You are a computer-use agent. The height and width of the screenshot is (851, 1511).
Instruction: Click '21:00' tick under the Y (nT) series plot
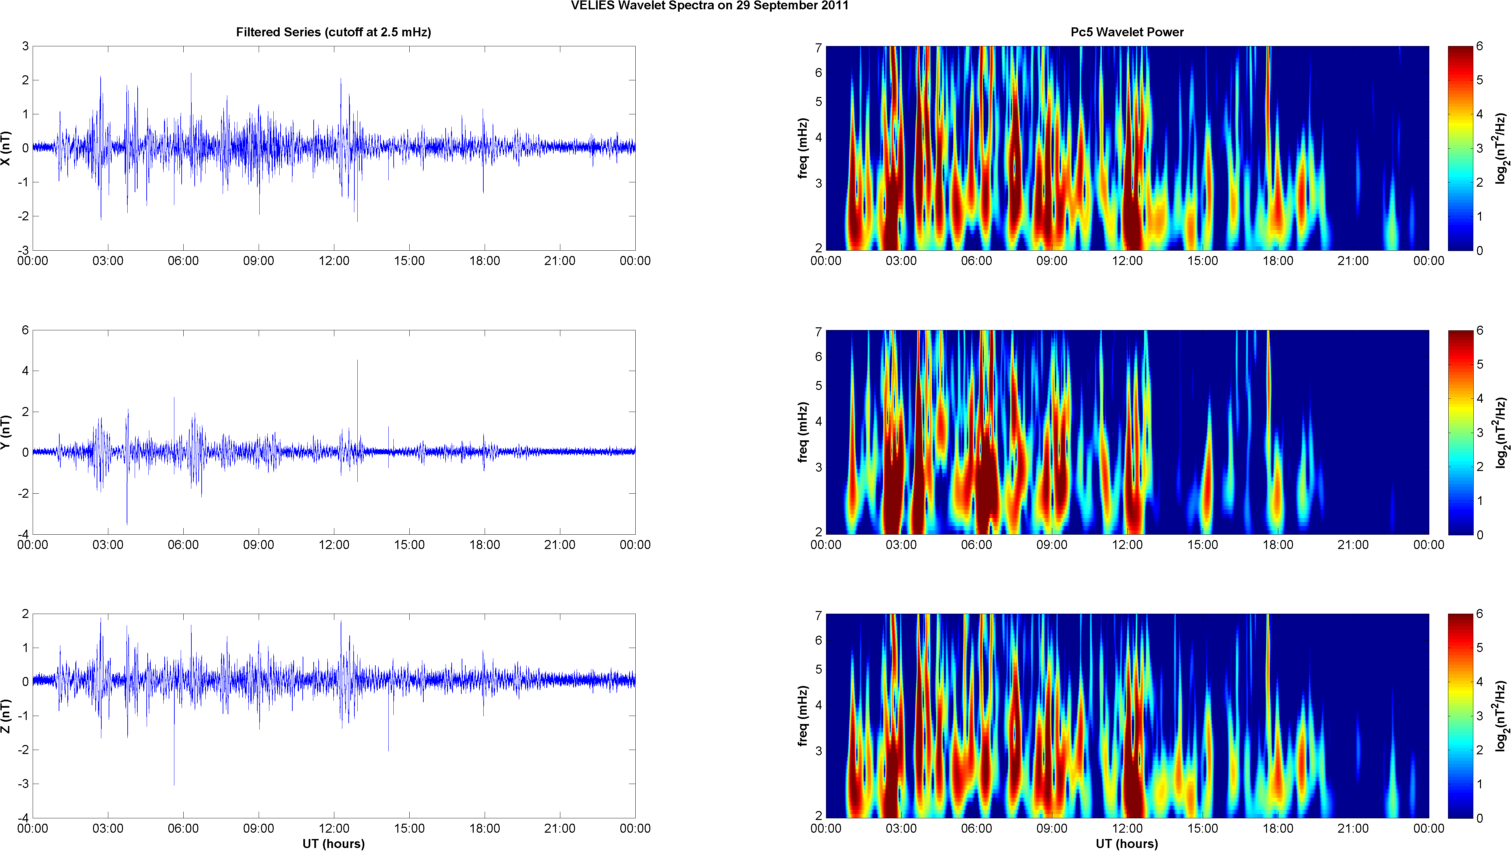560,545
